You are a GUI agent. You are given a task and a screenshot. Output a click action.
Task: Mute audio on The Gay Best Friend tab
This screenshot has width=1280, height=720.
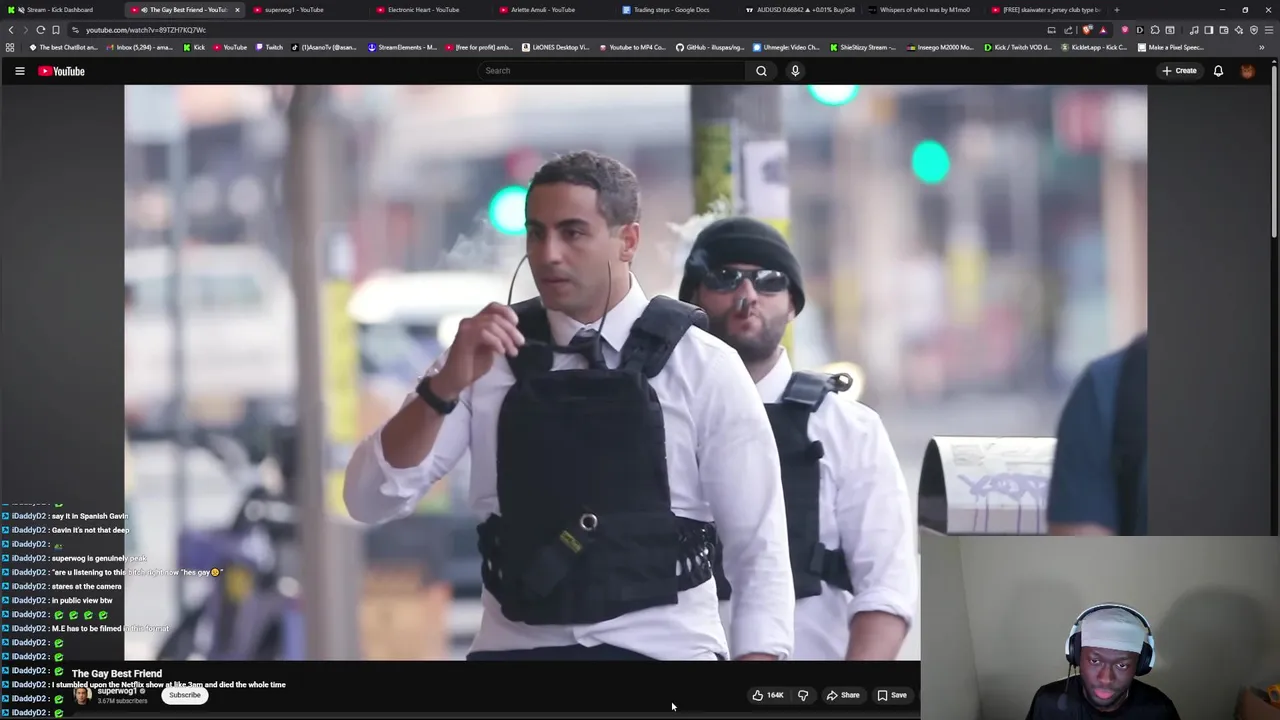point(144,10)
